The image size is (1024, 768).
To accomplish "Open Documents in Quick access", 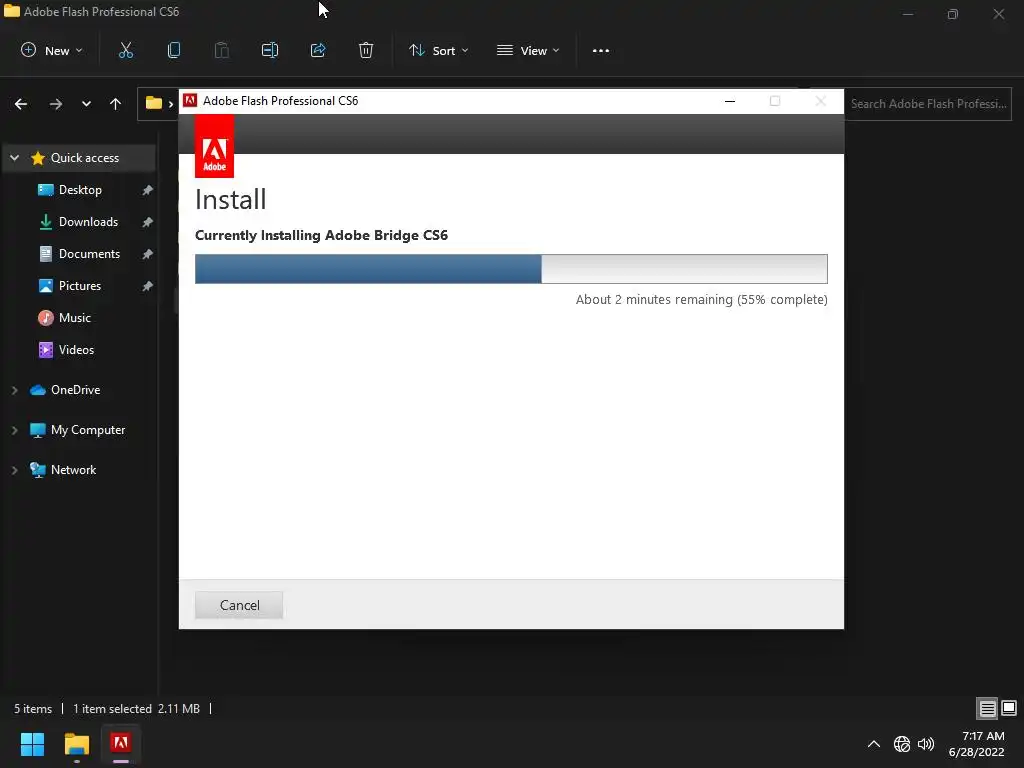I will (x=89, y=254).
